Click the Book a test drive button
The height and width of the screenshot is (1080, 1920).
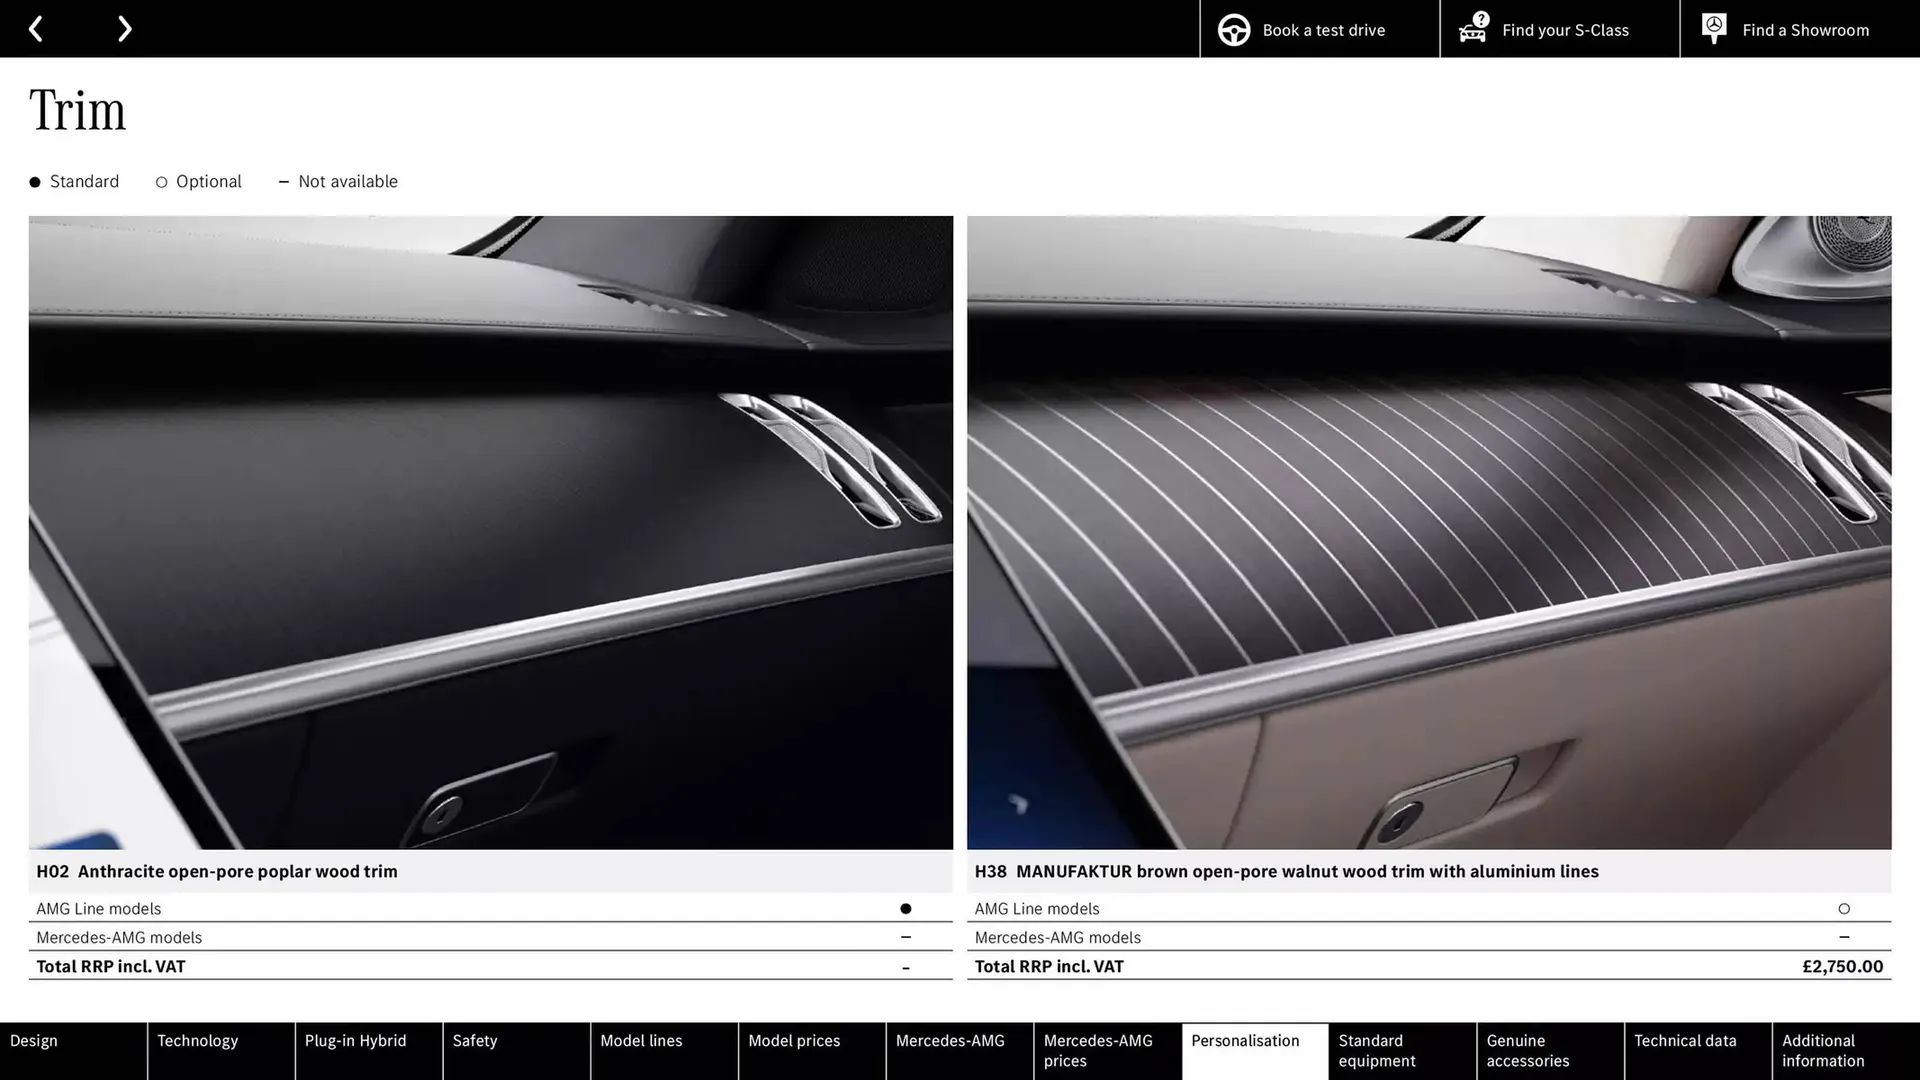1320,29
